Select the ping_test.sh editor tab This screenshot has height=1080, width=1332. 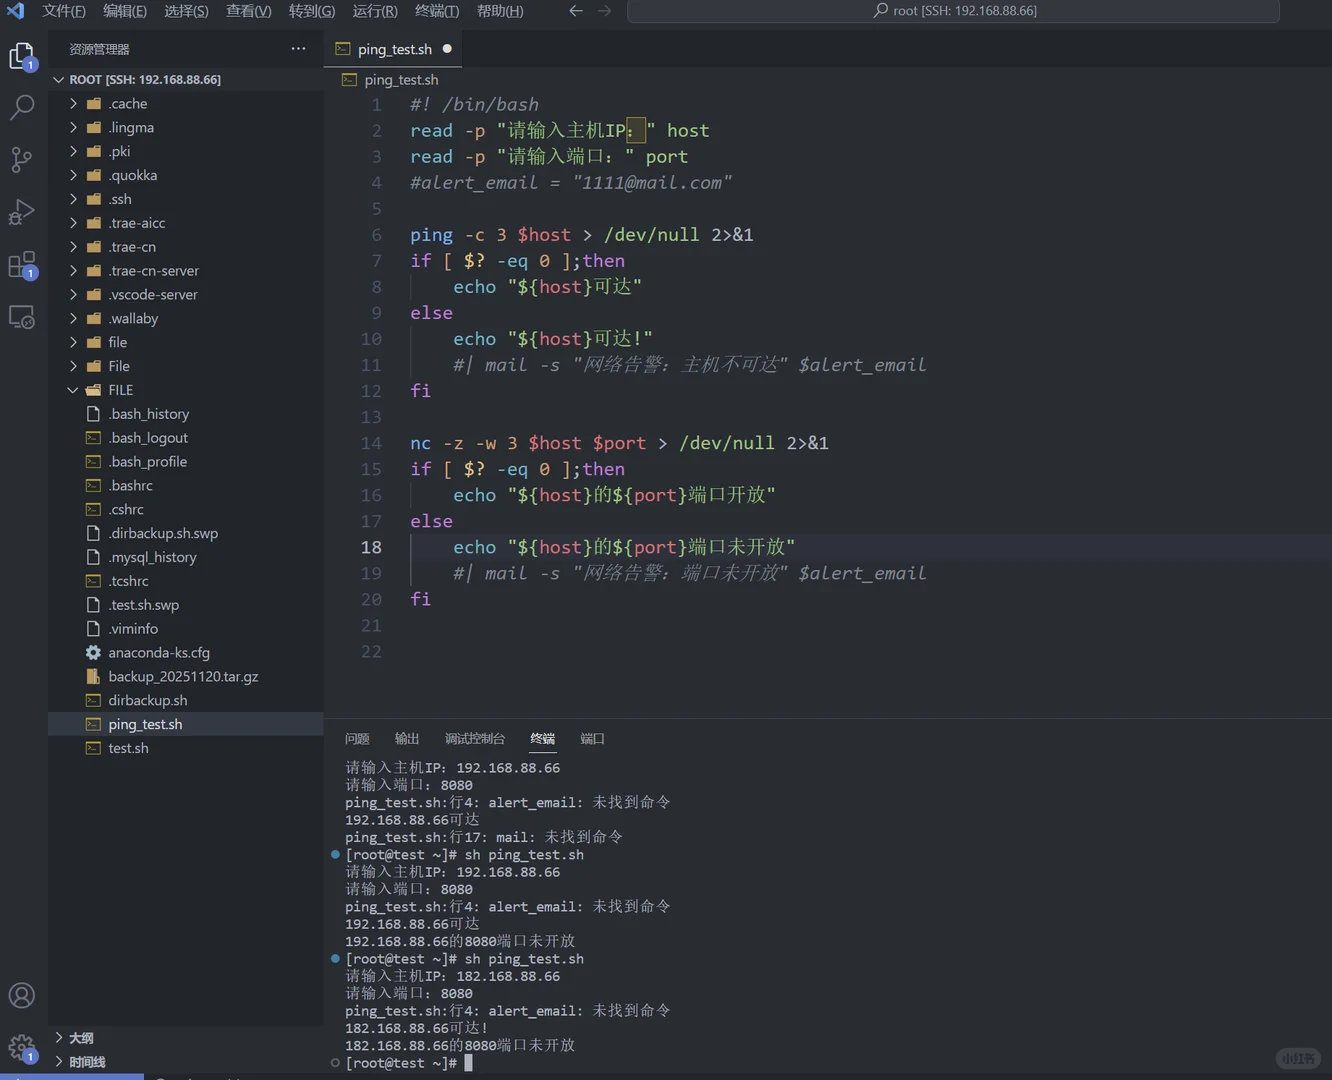pos(392,49)
